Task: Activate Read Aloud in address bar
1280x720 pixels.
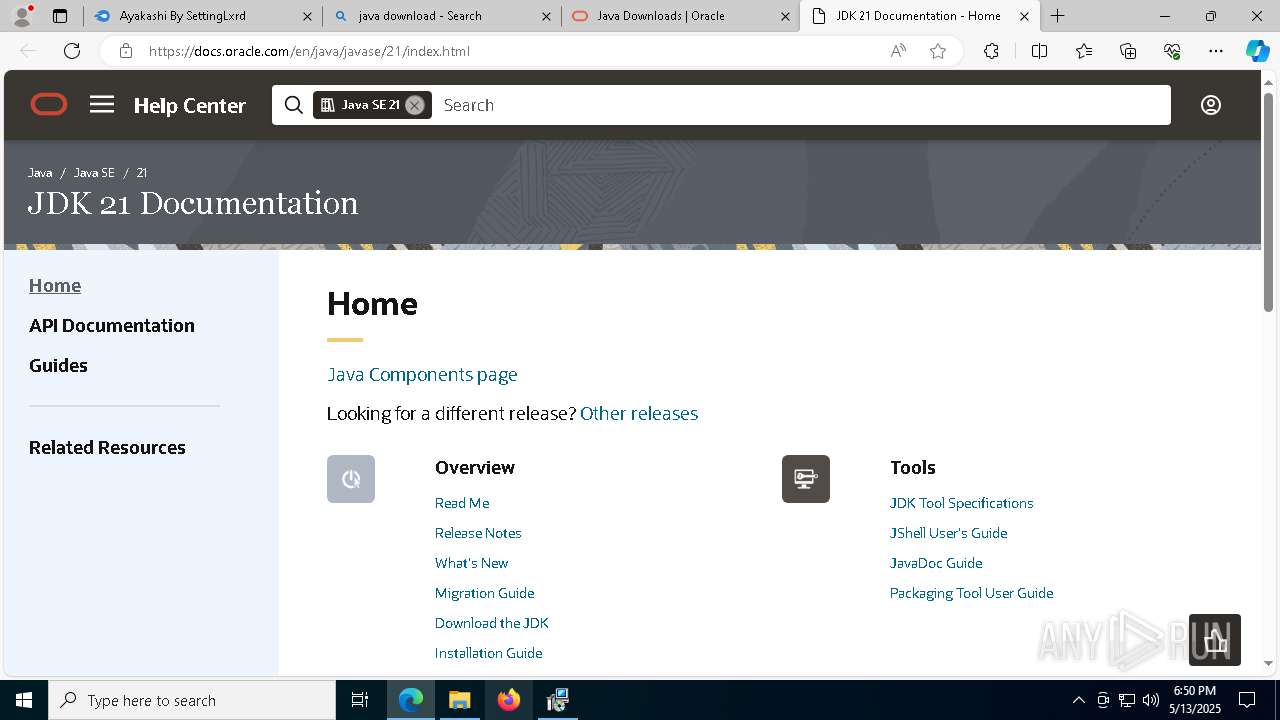Action: click(x=898, y=51)
